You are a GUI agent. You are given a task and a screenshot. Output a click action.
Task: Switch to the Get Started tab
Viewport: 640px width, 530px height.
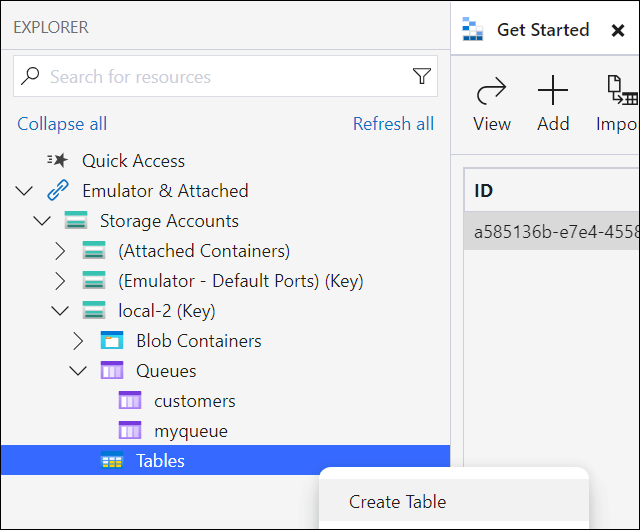tap(542, 30)
